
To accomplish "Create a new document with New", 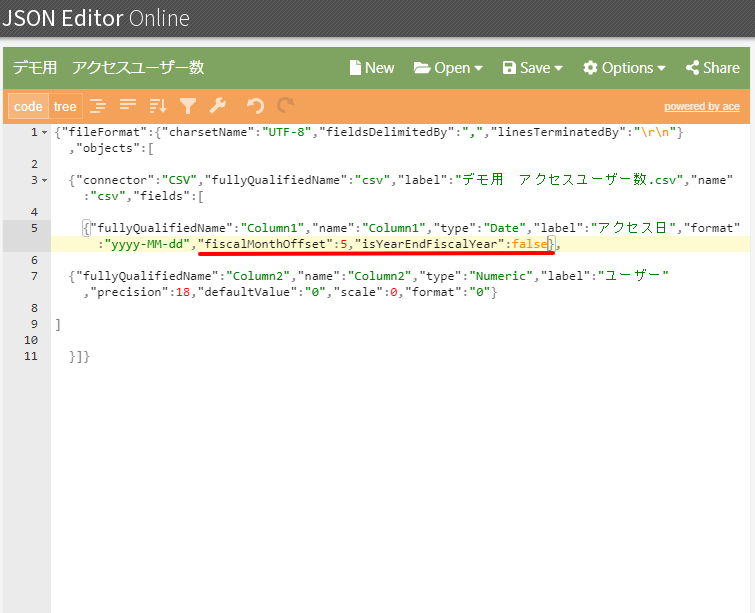I will tap(371, 68).
